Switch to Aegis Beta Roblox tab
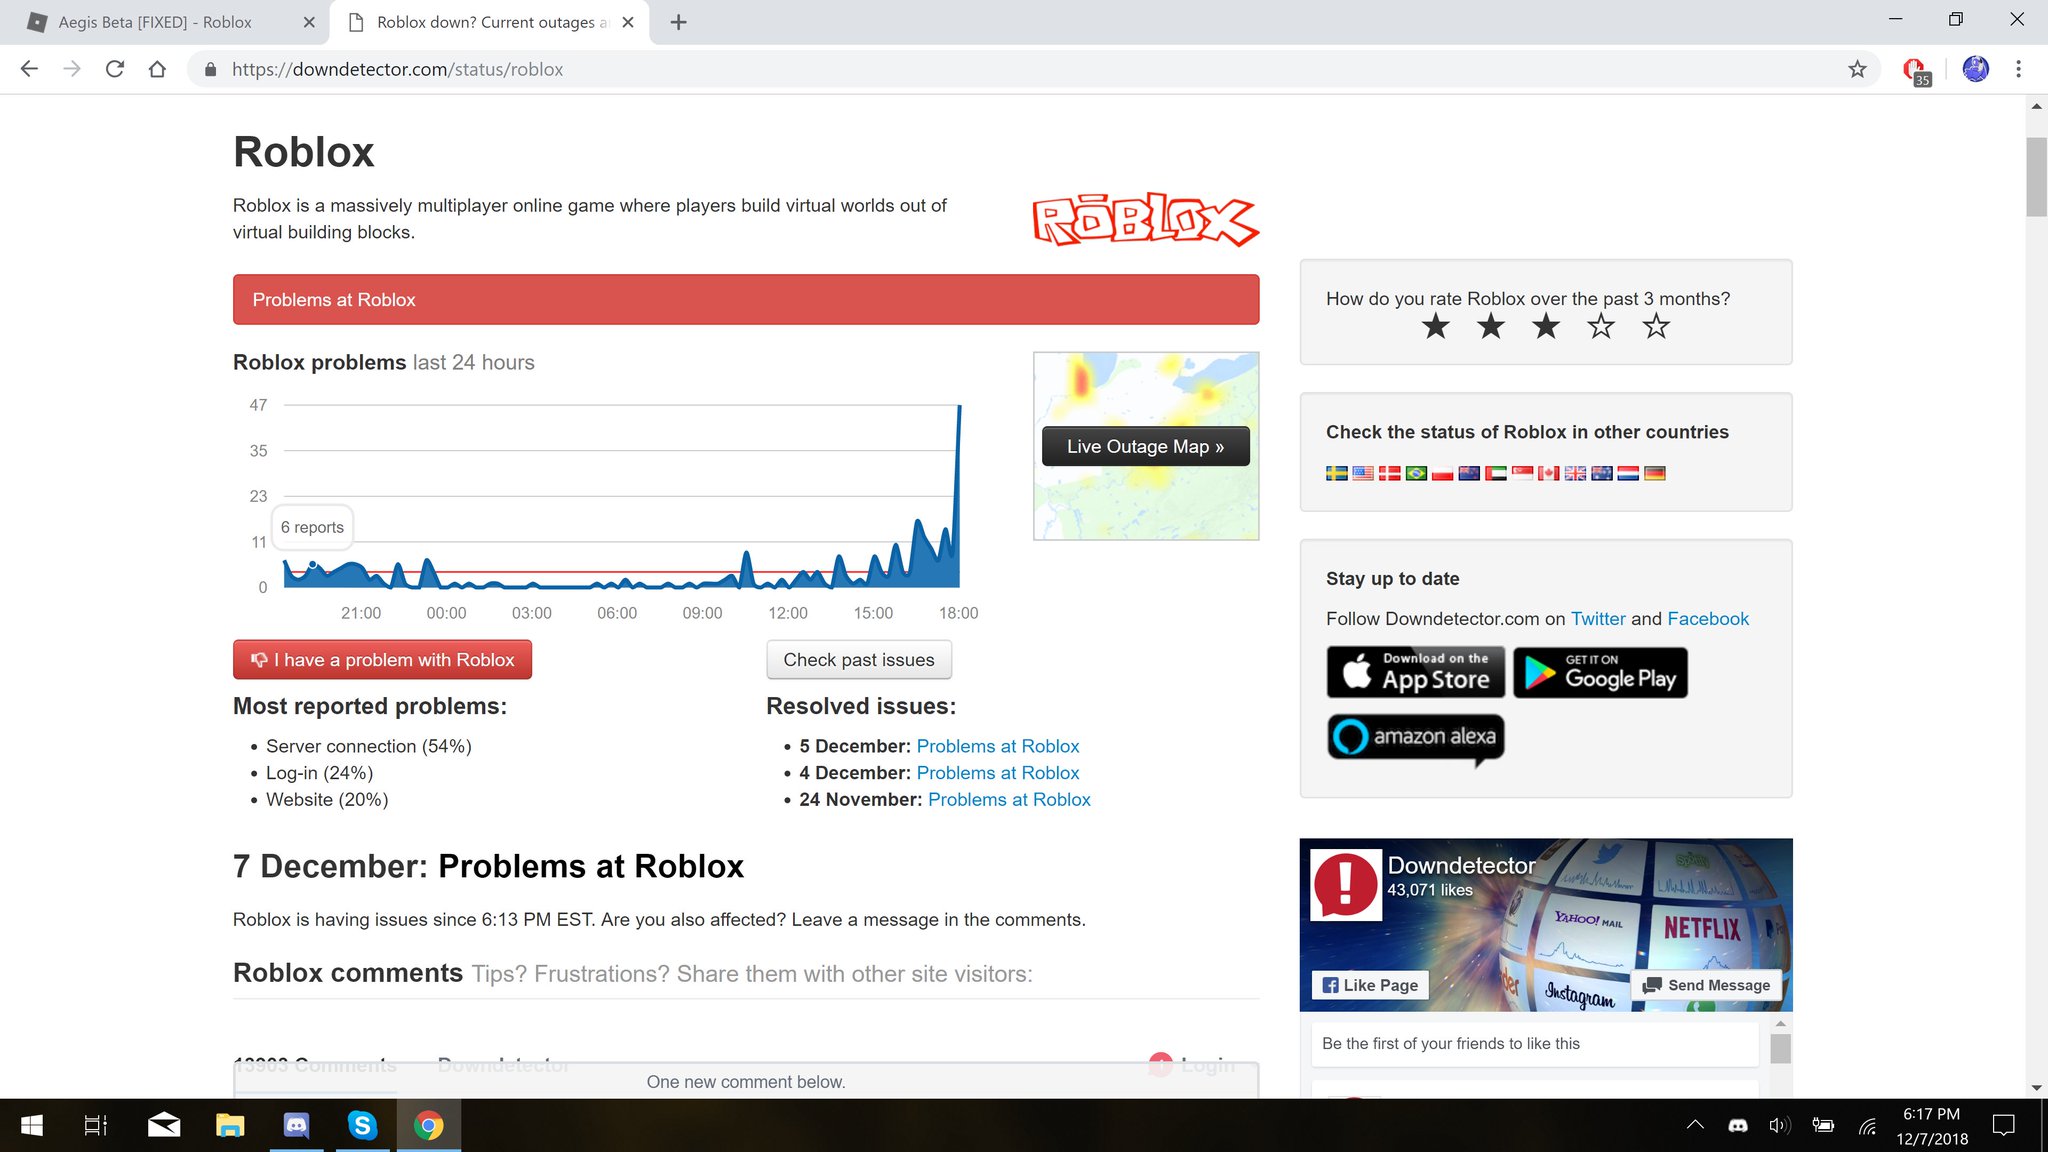Image resolution: width=2048 pixels, height=1152 pixels. click(155, 22)
